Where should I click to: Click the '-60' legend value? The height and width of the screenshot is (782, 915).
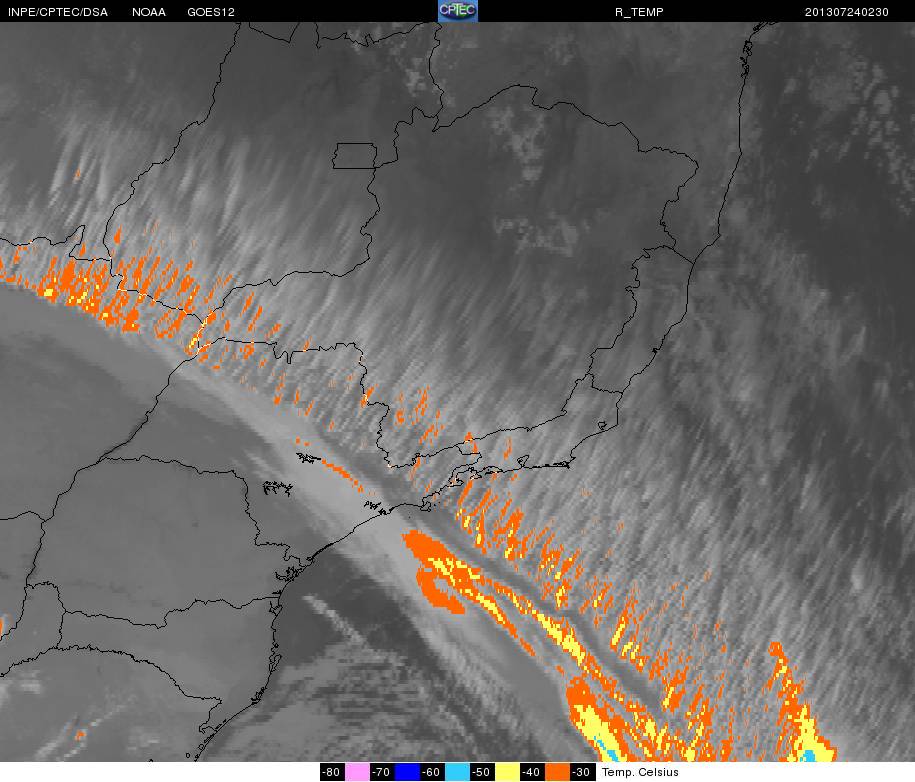point(432,771)
